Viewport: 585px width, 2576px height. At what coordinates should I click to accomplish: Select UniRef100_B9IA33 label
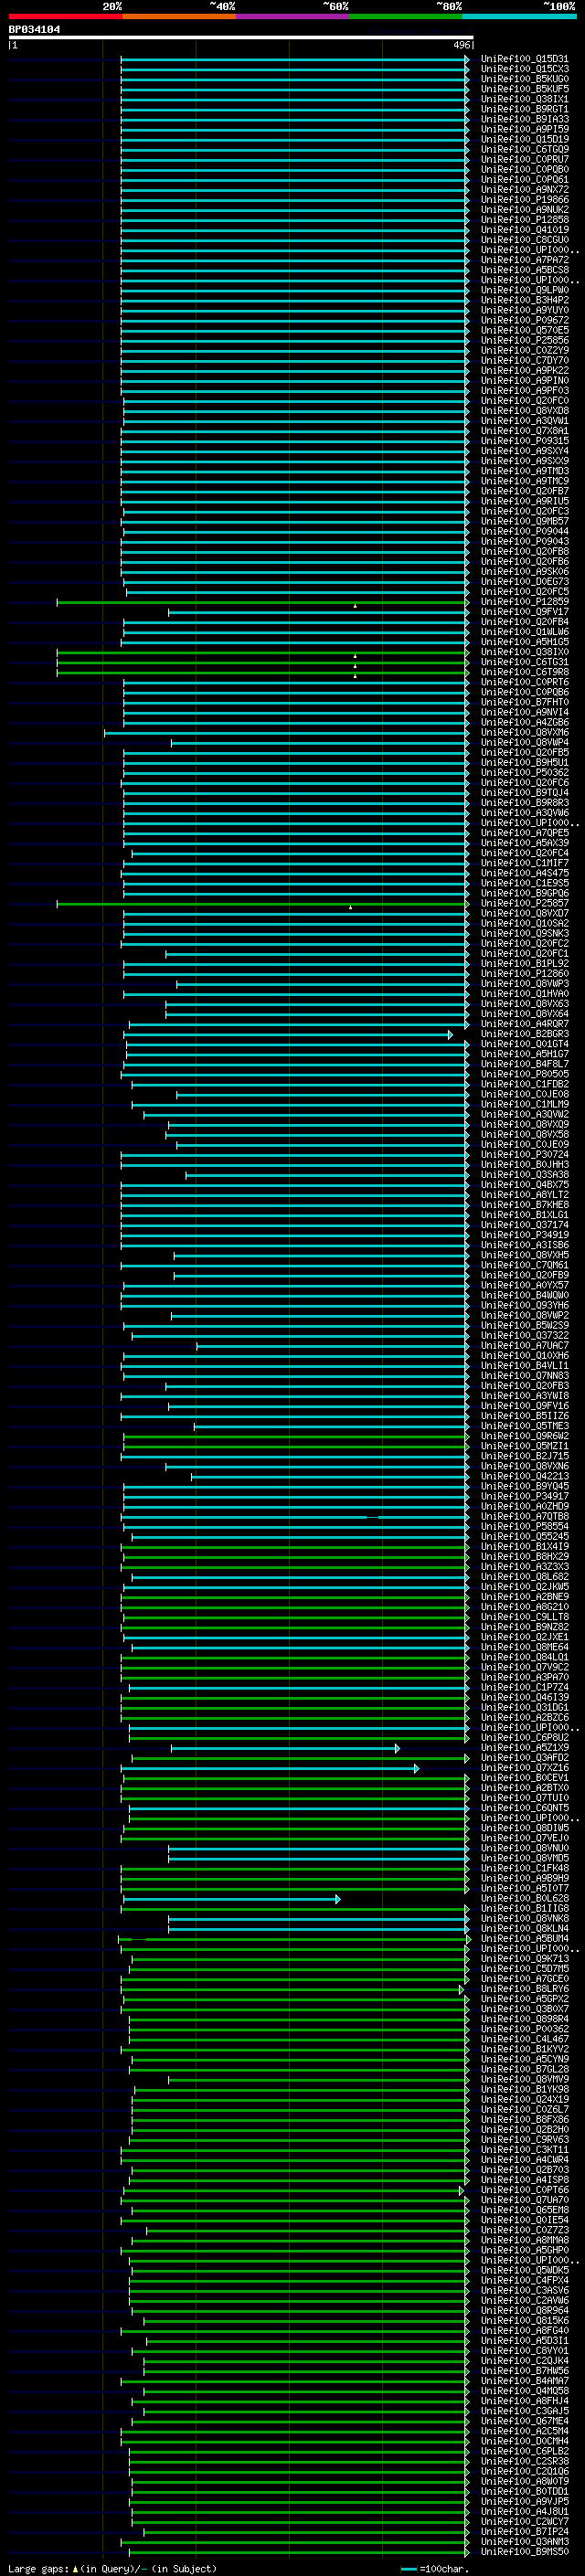point(524,119)
